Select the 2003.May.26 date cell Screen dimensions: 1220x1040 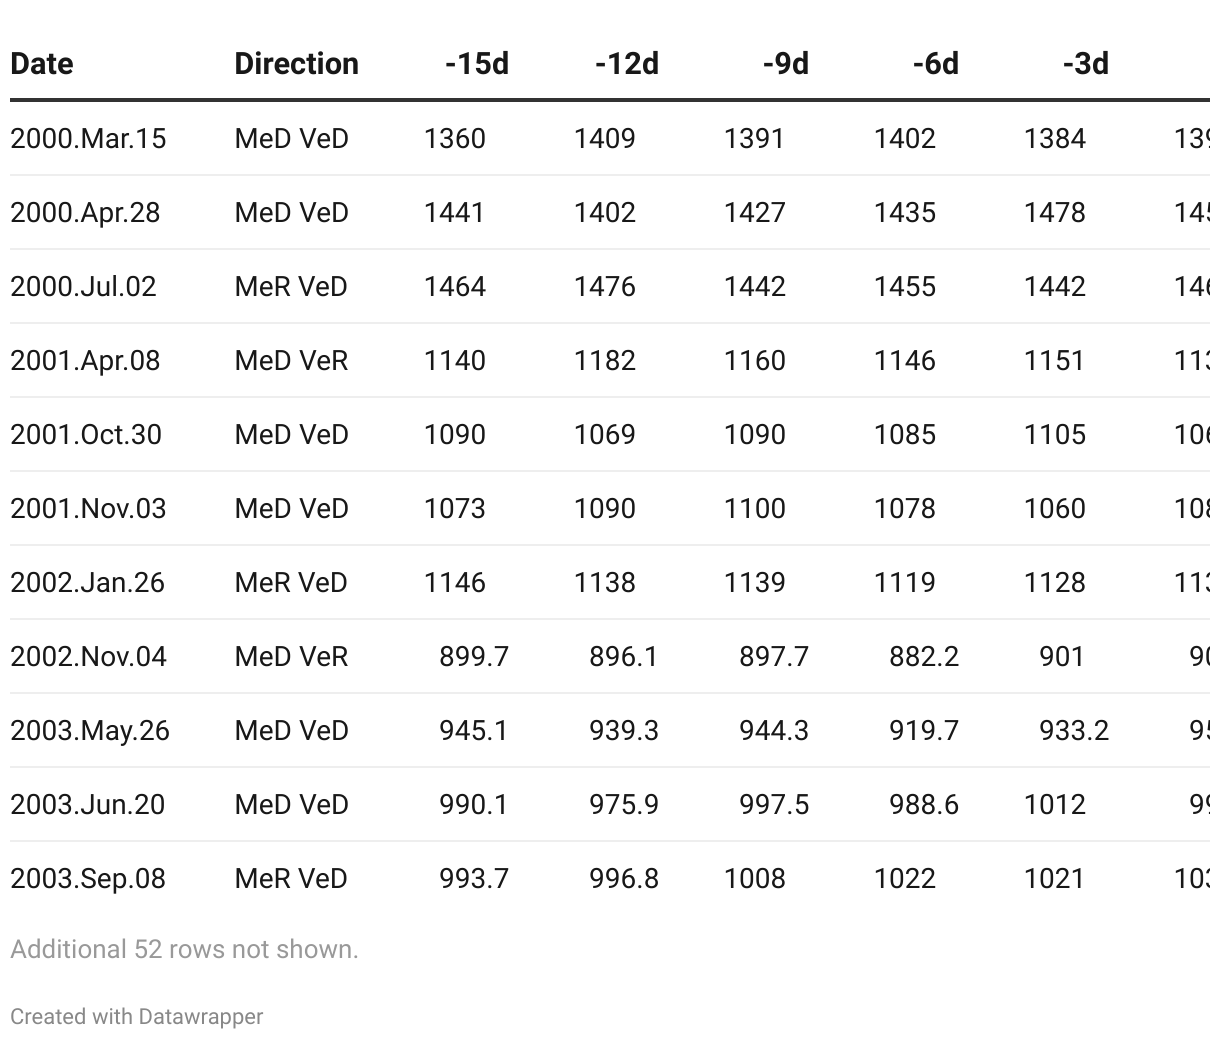(x=90, y=730)
